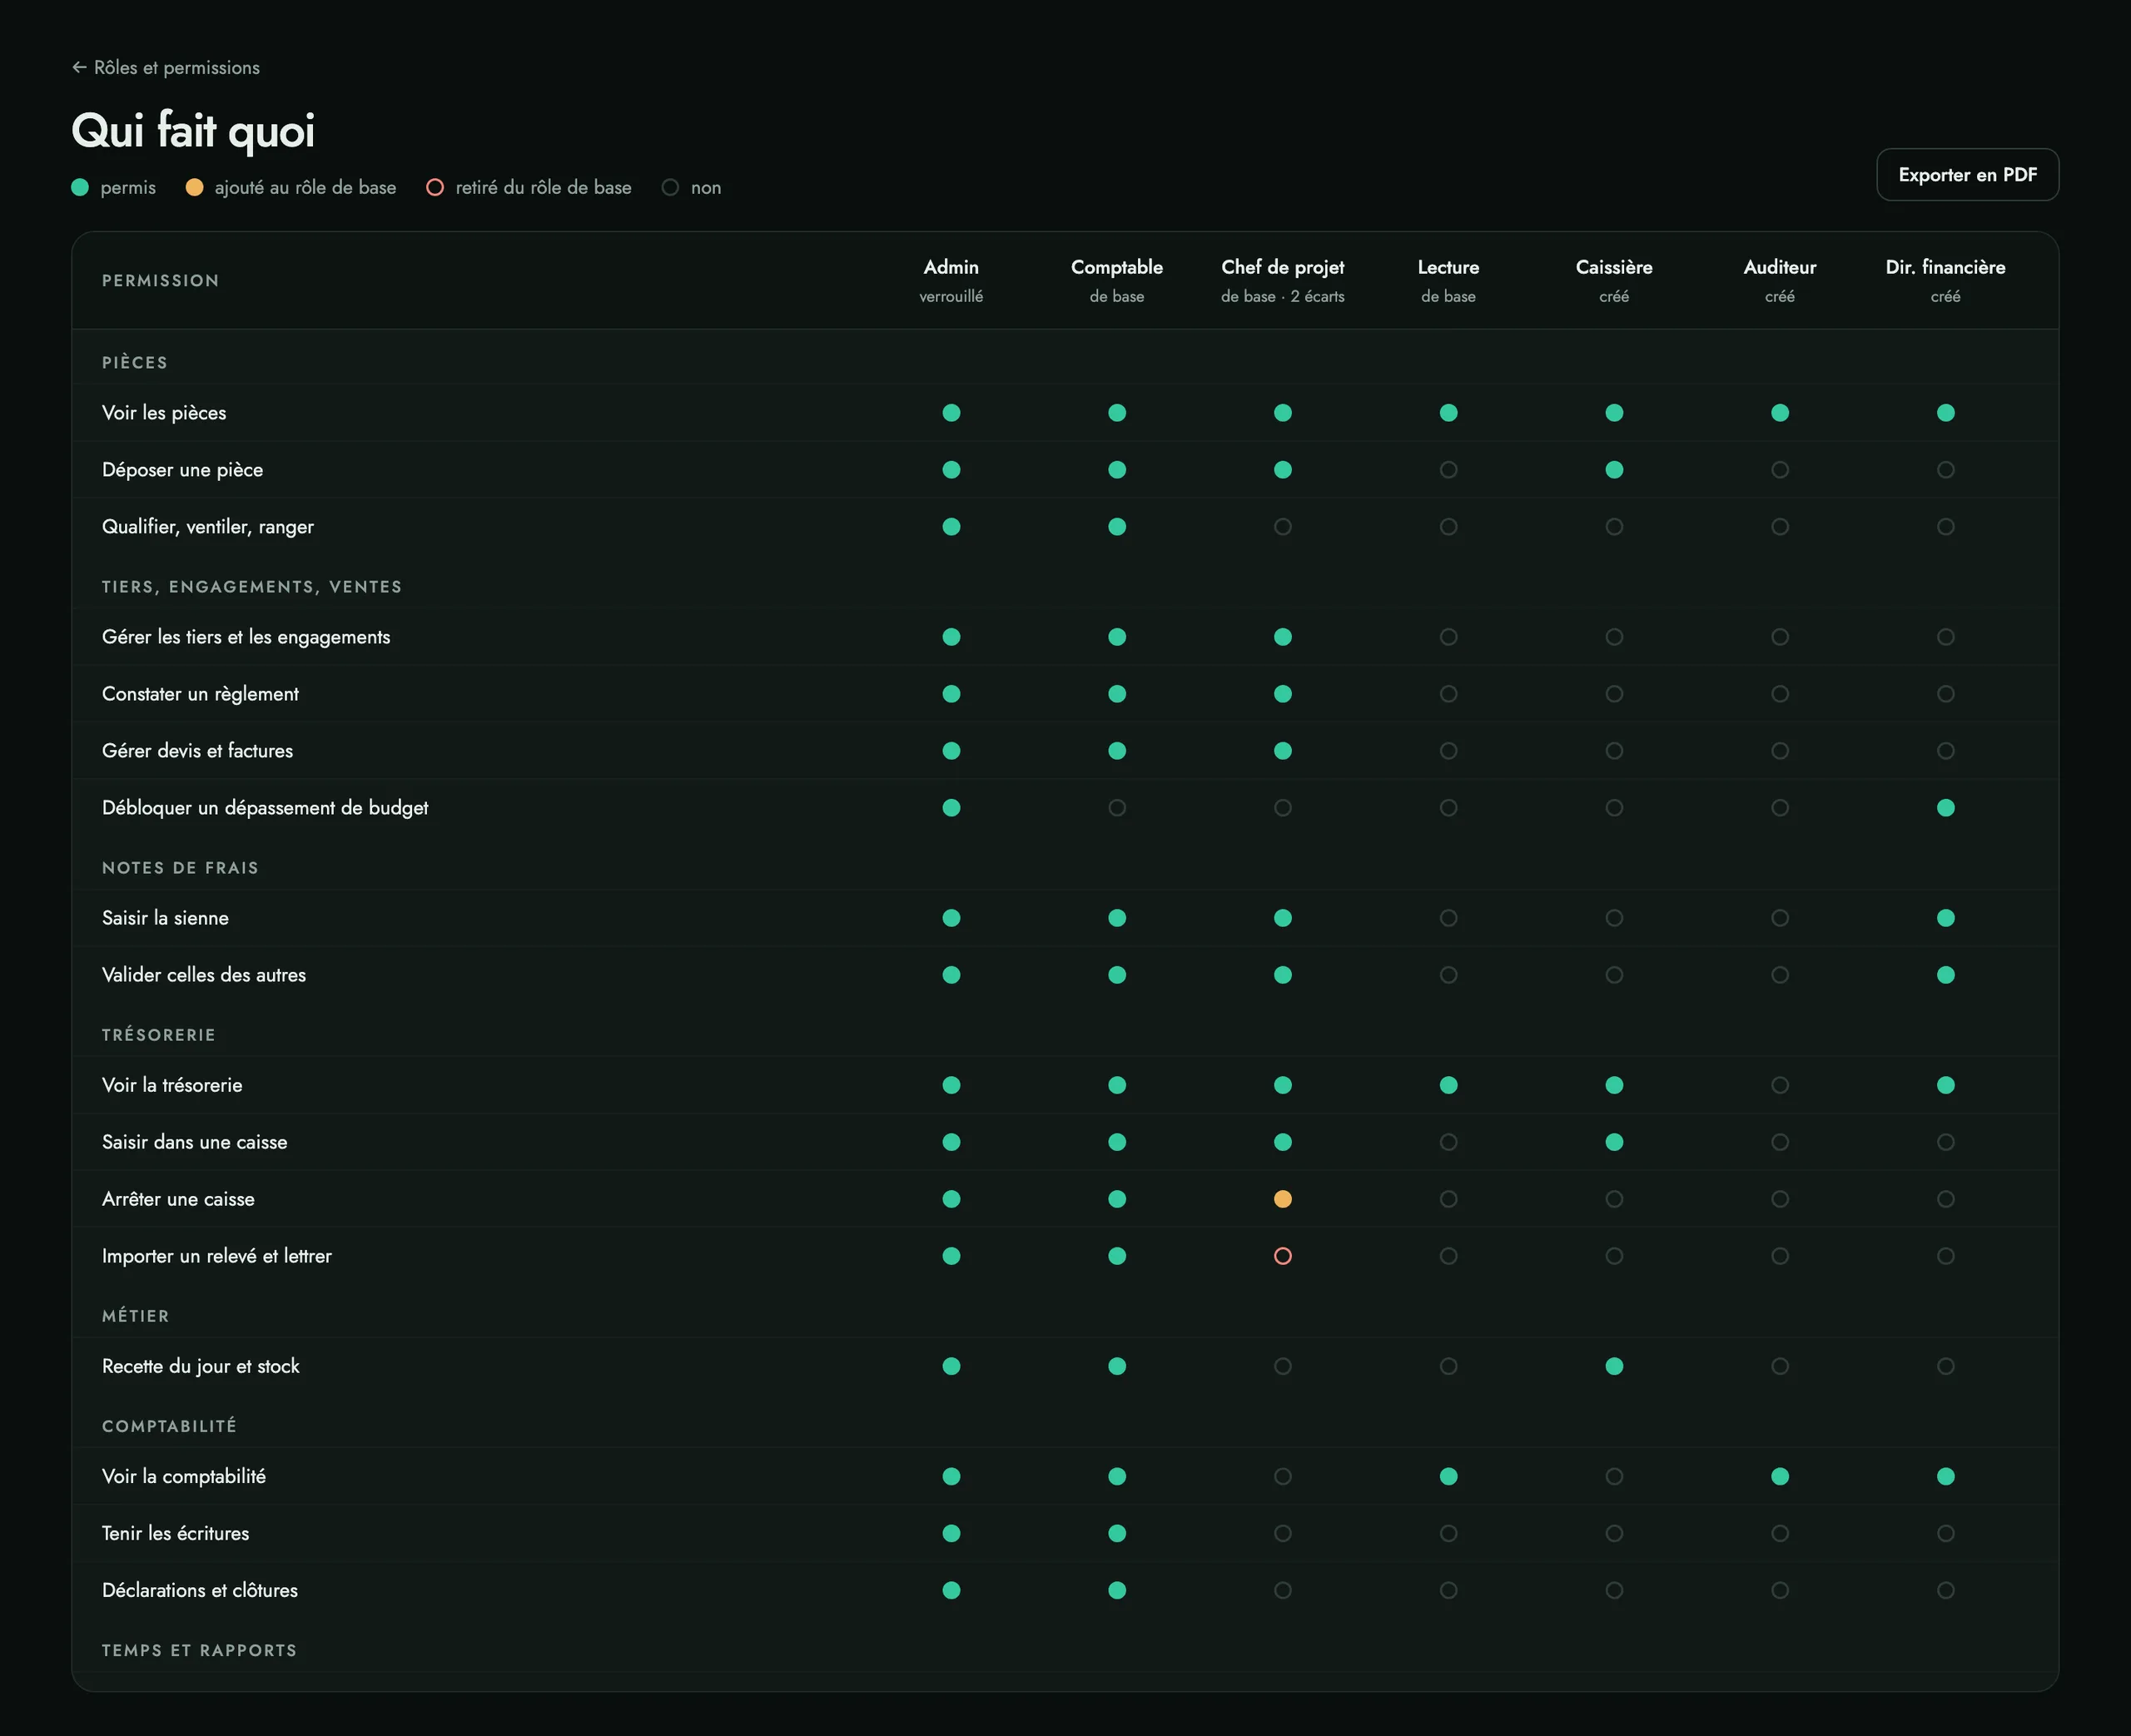The height and width of the screenshot is (1736, 2131).
Task: Click Gérer les tiers et les engagements empty ring under Lecture
Action: [1448, 637]
